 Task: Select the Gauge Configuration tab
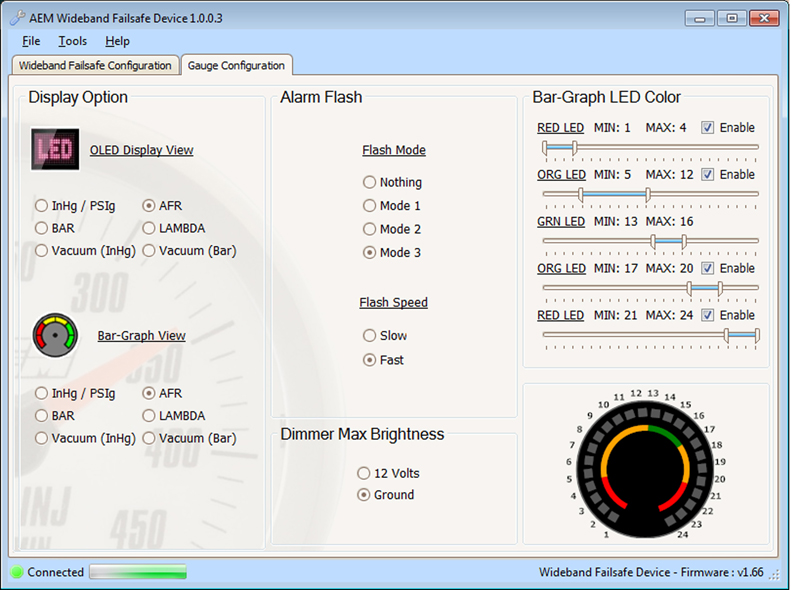click(237, 64)
